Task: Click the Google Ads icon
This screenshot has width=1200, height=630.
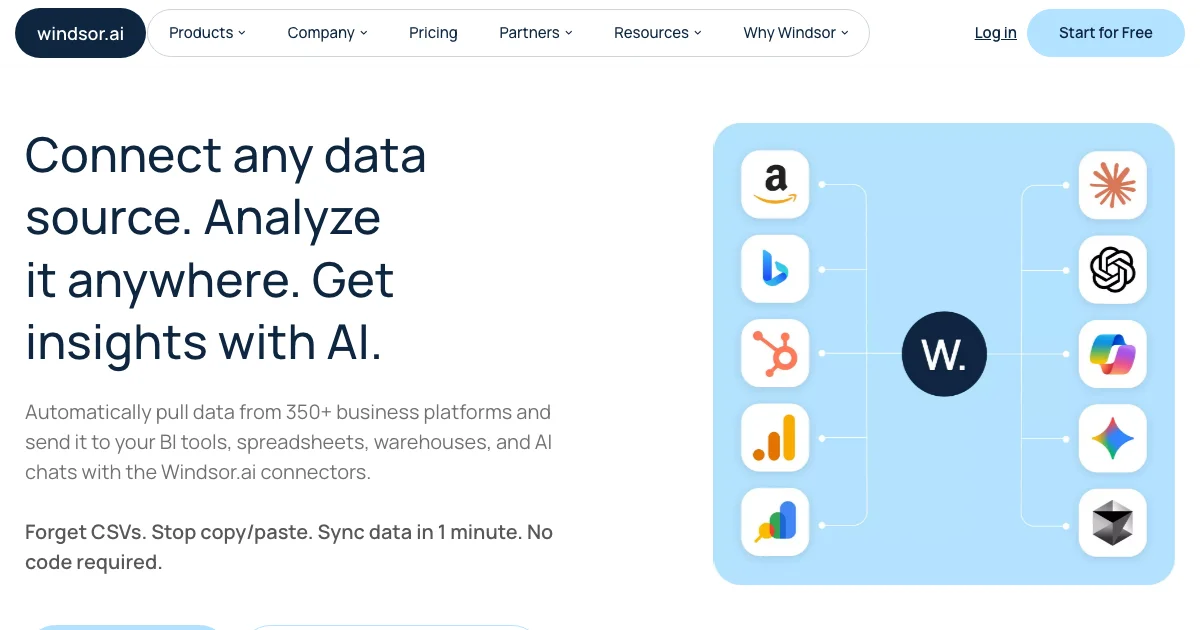Action: coord(775,521)
